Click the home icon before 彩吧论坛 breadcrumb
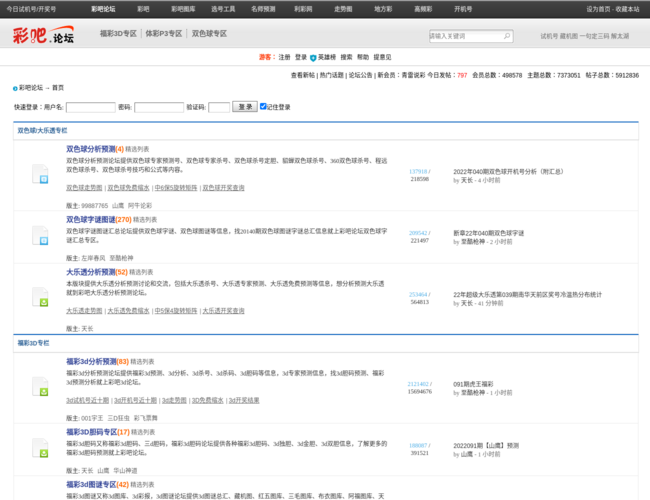The width and height of the screenshot is (650, 500). [x=16, y=88]
